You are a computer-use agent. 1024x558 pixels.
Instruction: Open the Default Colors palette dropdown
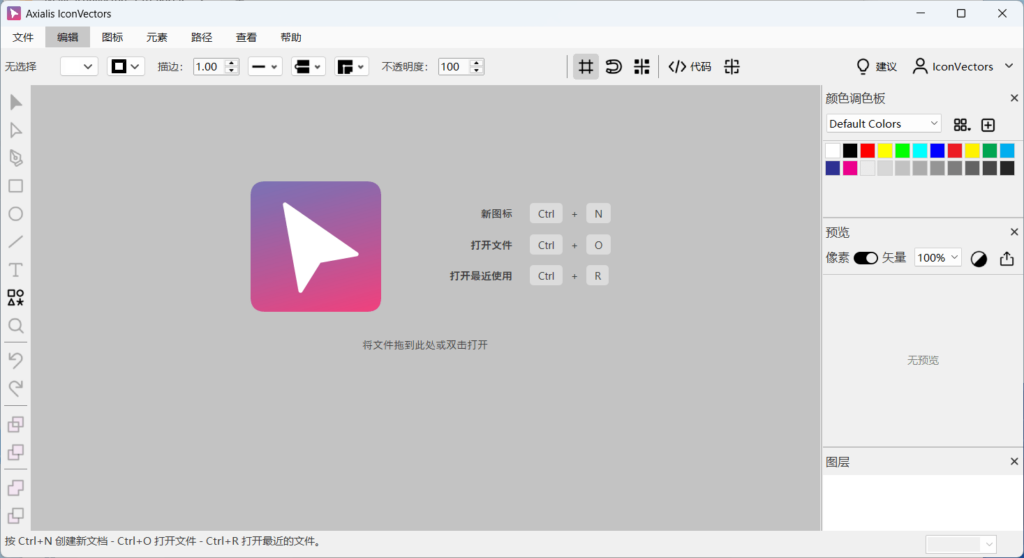click(x=884, y=123)
